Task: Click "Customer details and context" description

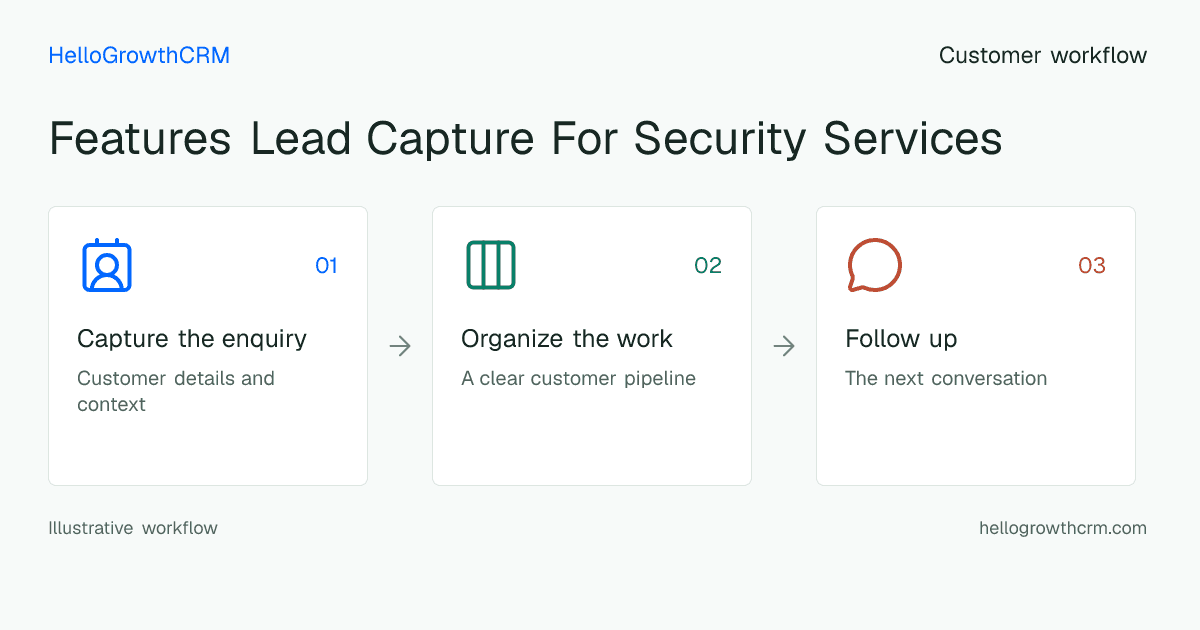Action: tap(176, 392)
